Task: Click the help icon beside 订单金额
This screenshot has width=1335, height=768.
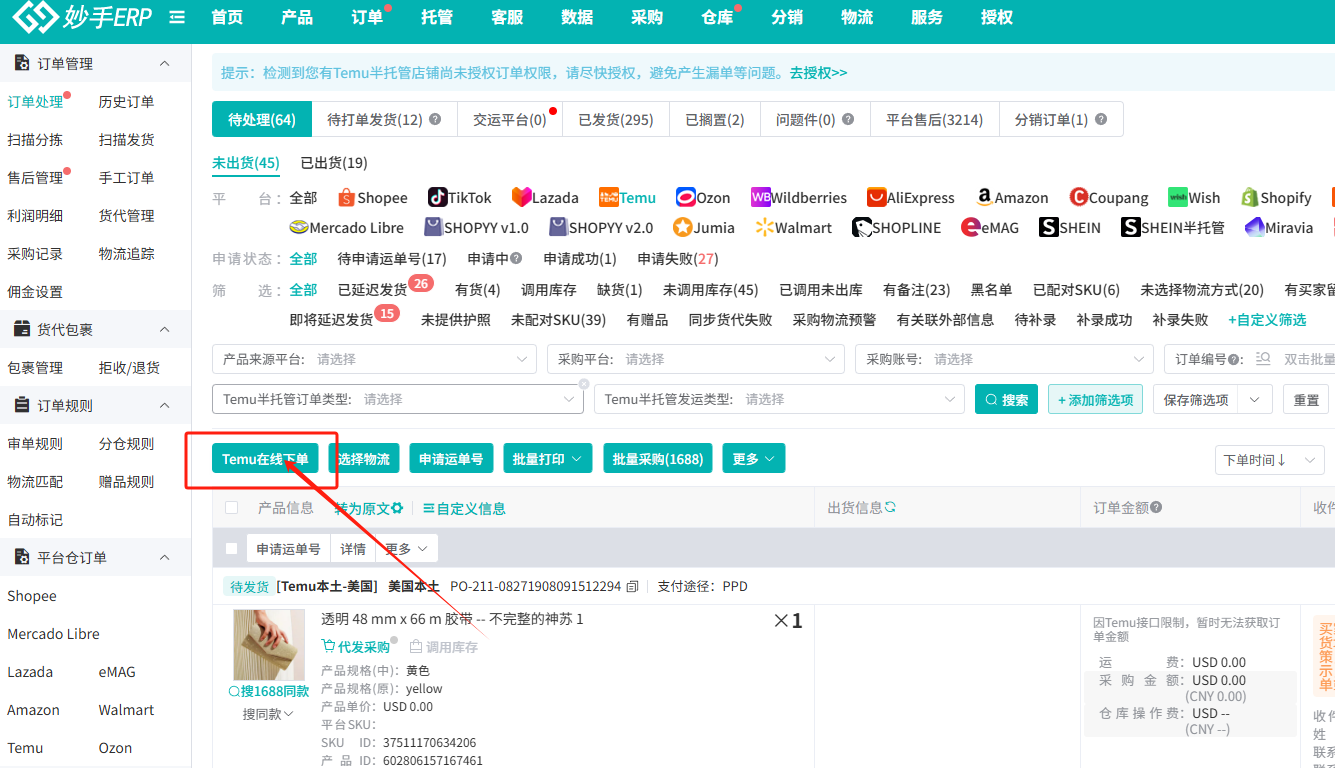Action: (1156, 508)
